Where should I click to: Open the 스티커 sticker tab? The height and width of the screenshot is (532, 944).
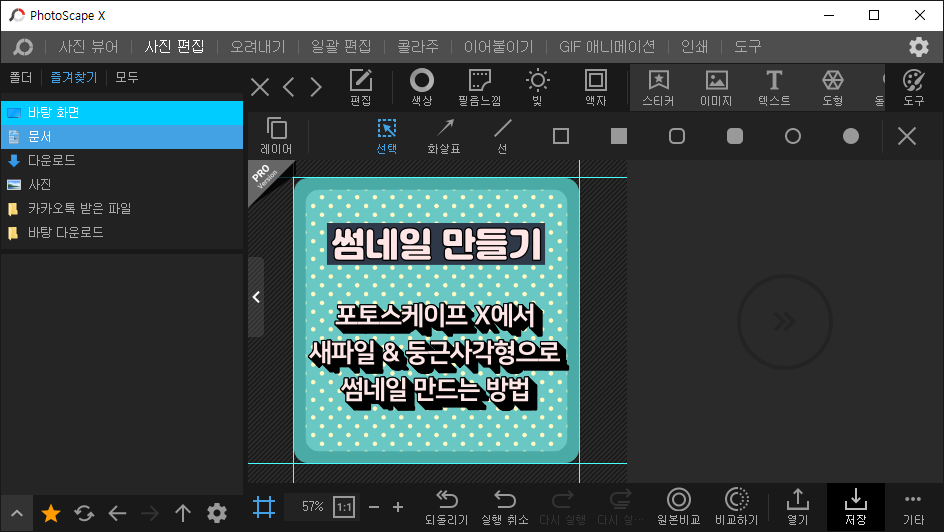[x=658, y=87]
